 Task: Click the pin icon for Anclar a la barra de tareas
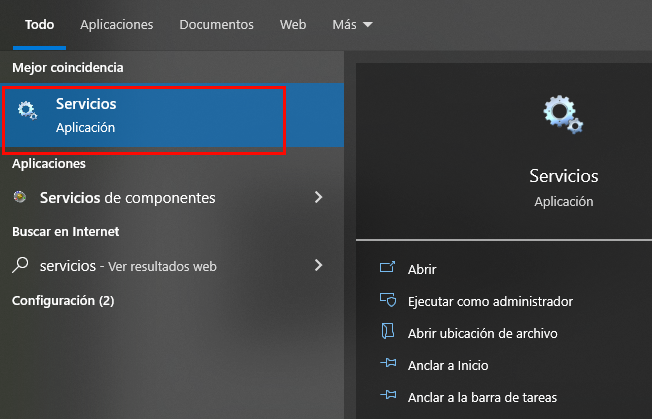tap(388, 397)
